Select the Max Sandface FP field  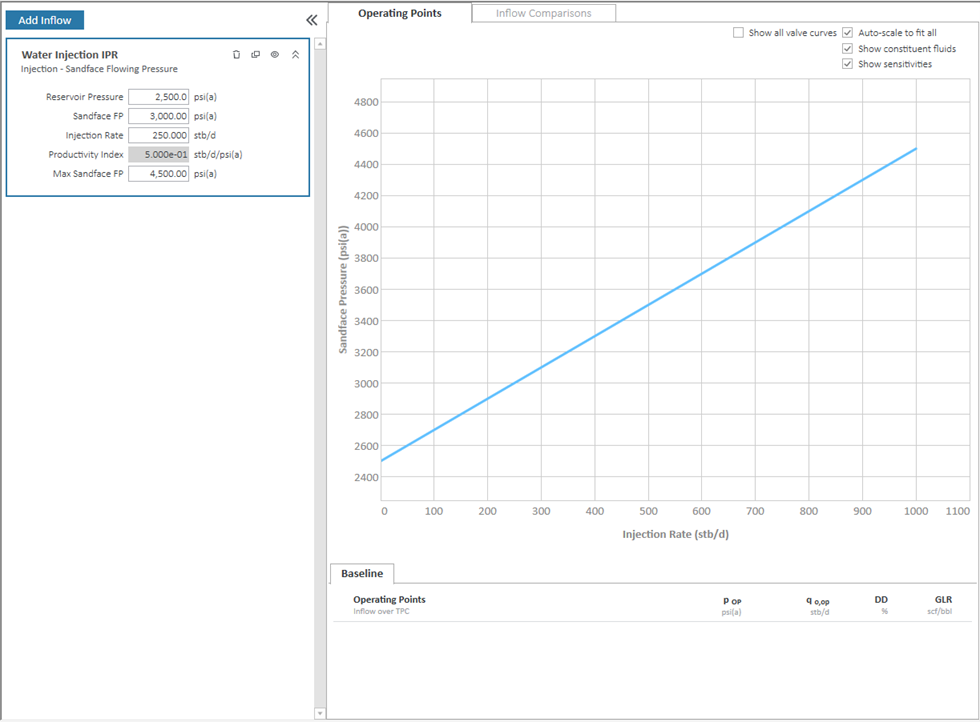[x=158, y=173]
